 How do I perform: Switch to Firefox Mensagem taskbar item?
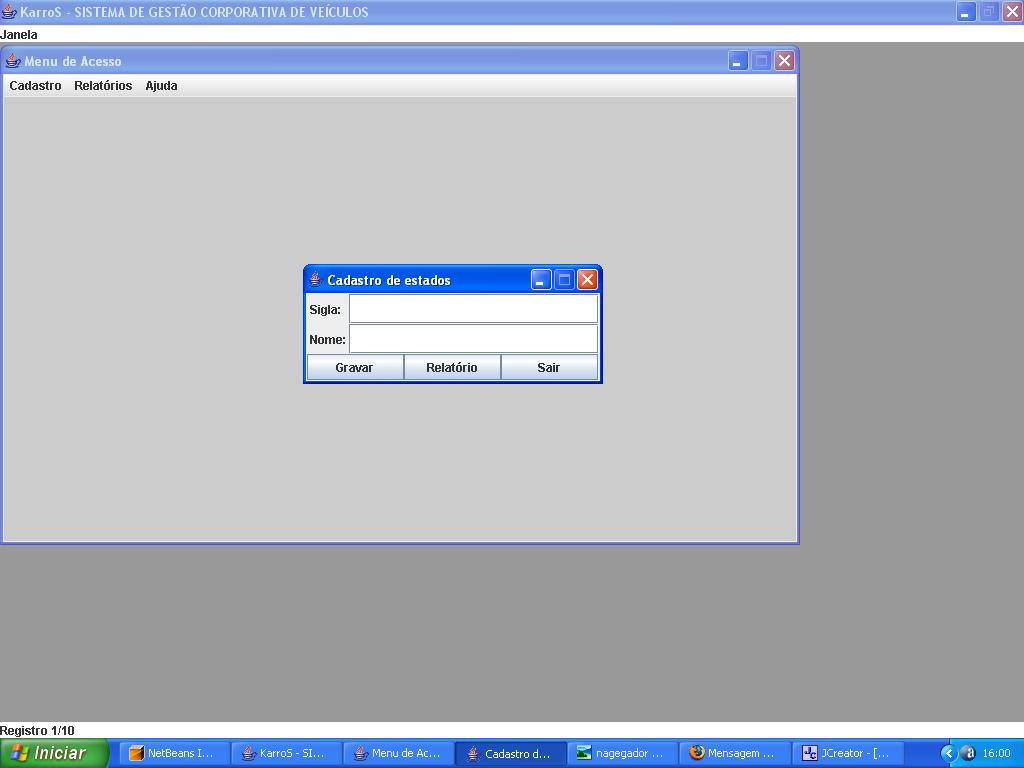click(x=735, y=753)
